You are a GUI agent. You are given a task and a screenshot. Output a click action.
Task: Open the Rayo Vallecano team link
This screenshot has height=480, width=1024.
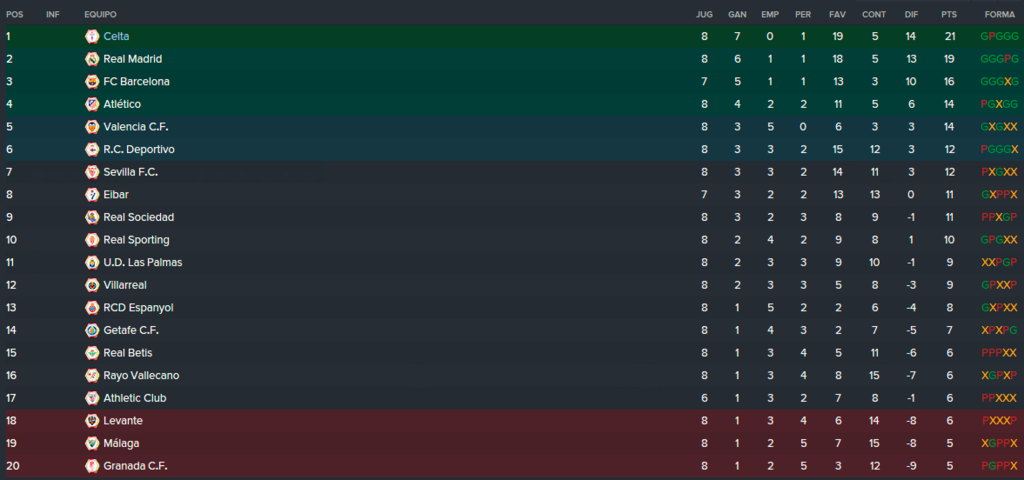(141, 376)
